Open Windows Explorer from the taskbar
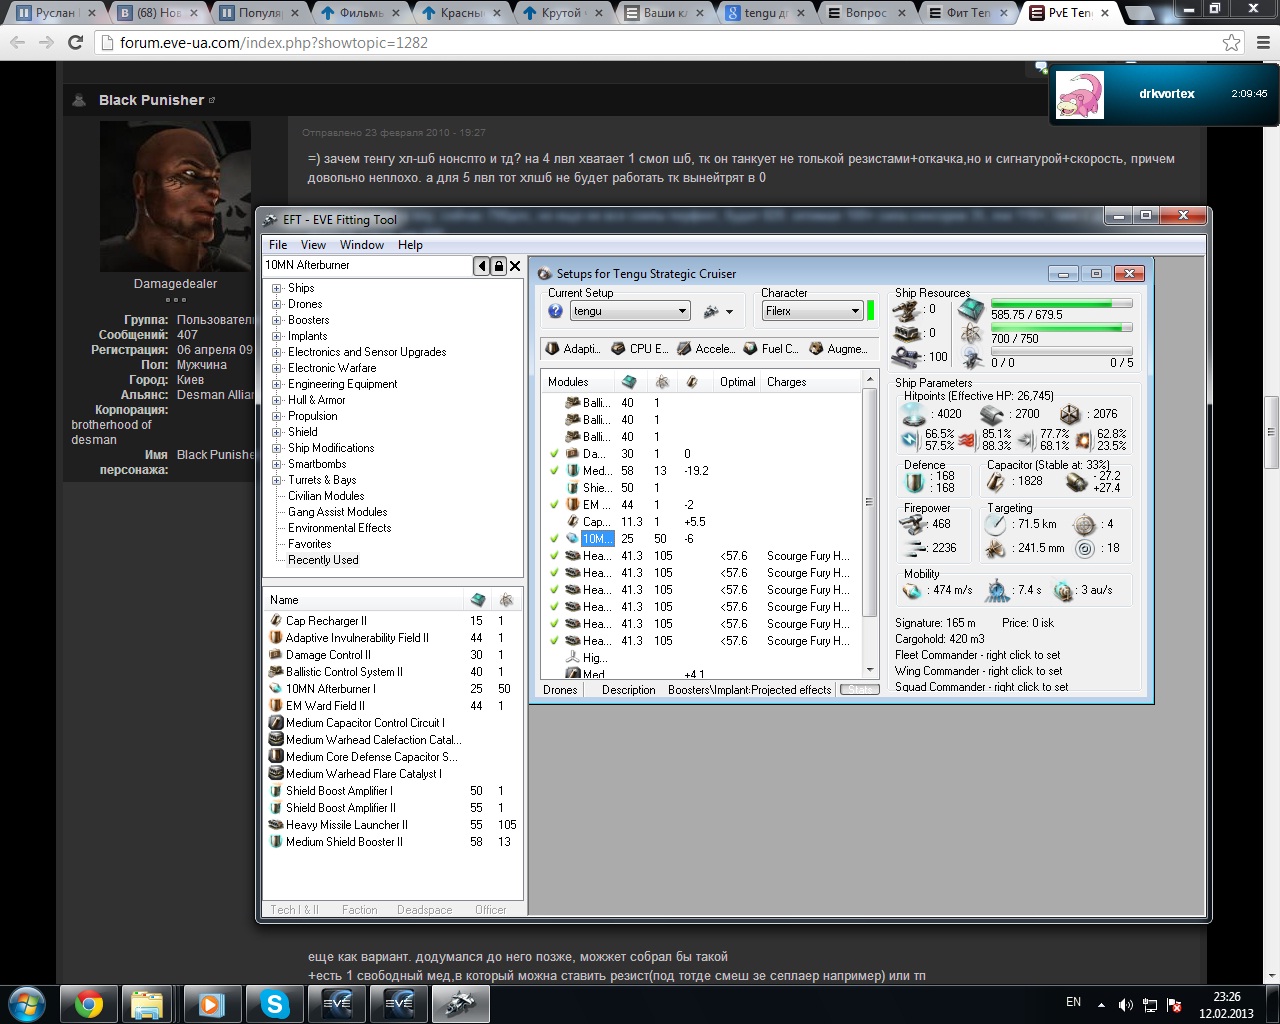Viewport: 1280px width, 1024px height. (x=148, y=1003)
